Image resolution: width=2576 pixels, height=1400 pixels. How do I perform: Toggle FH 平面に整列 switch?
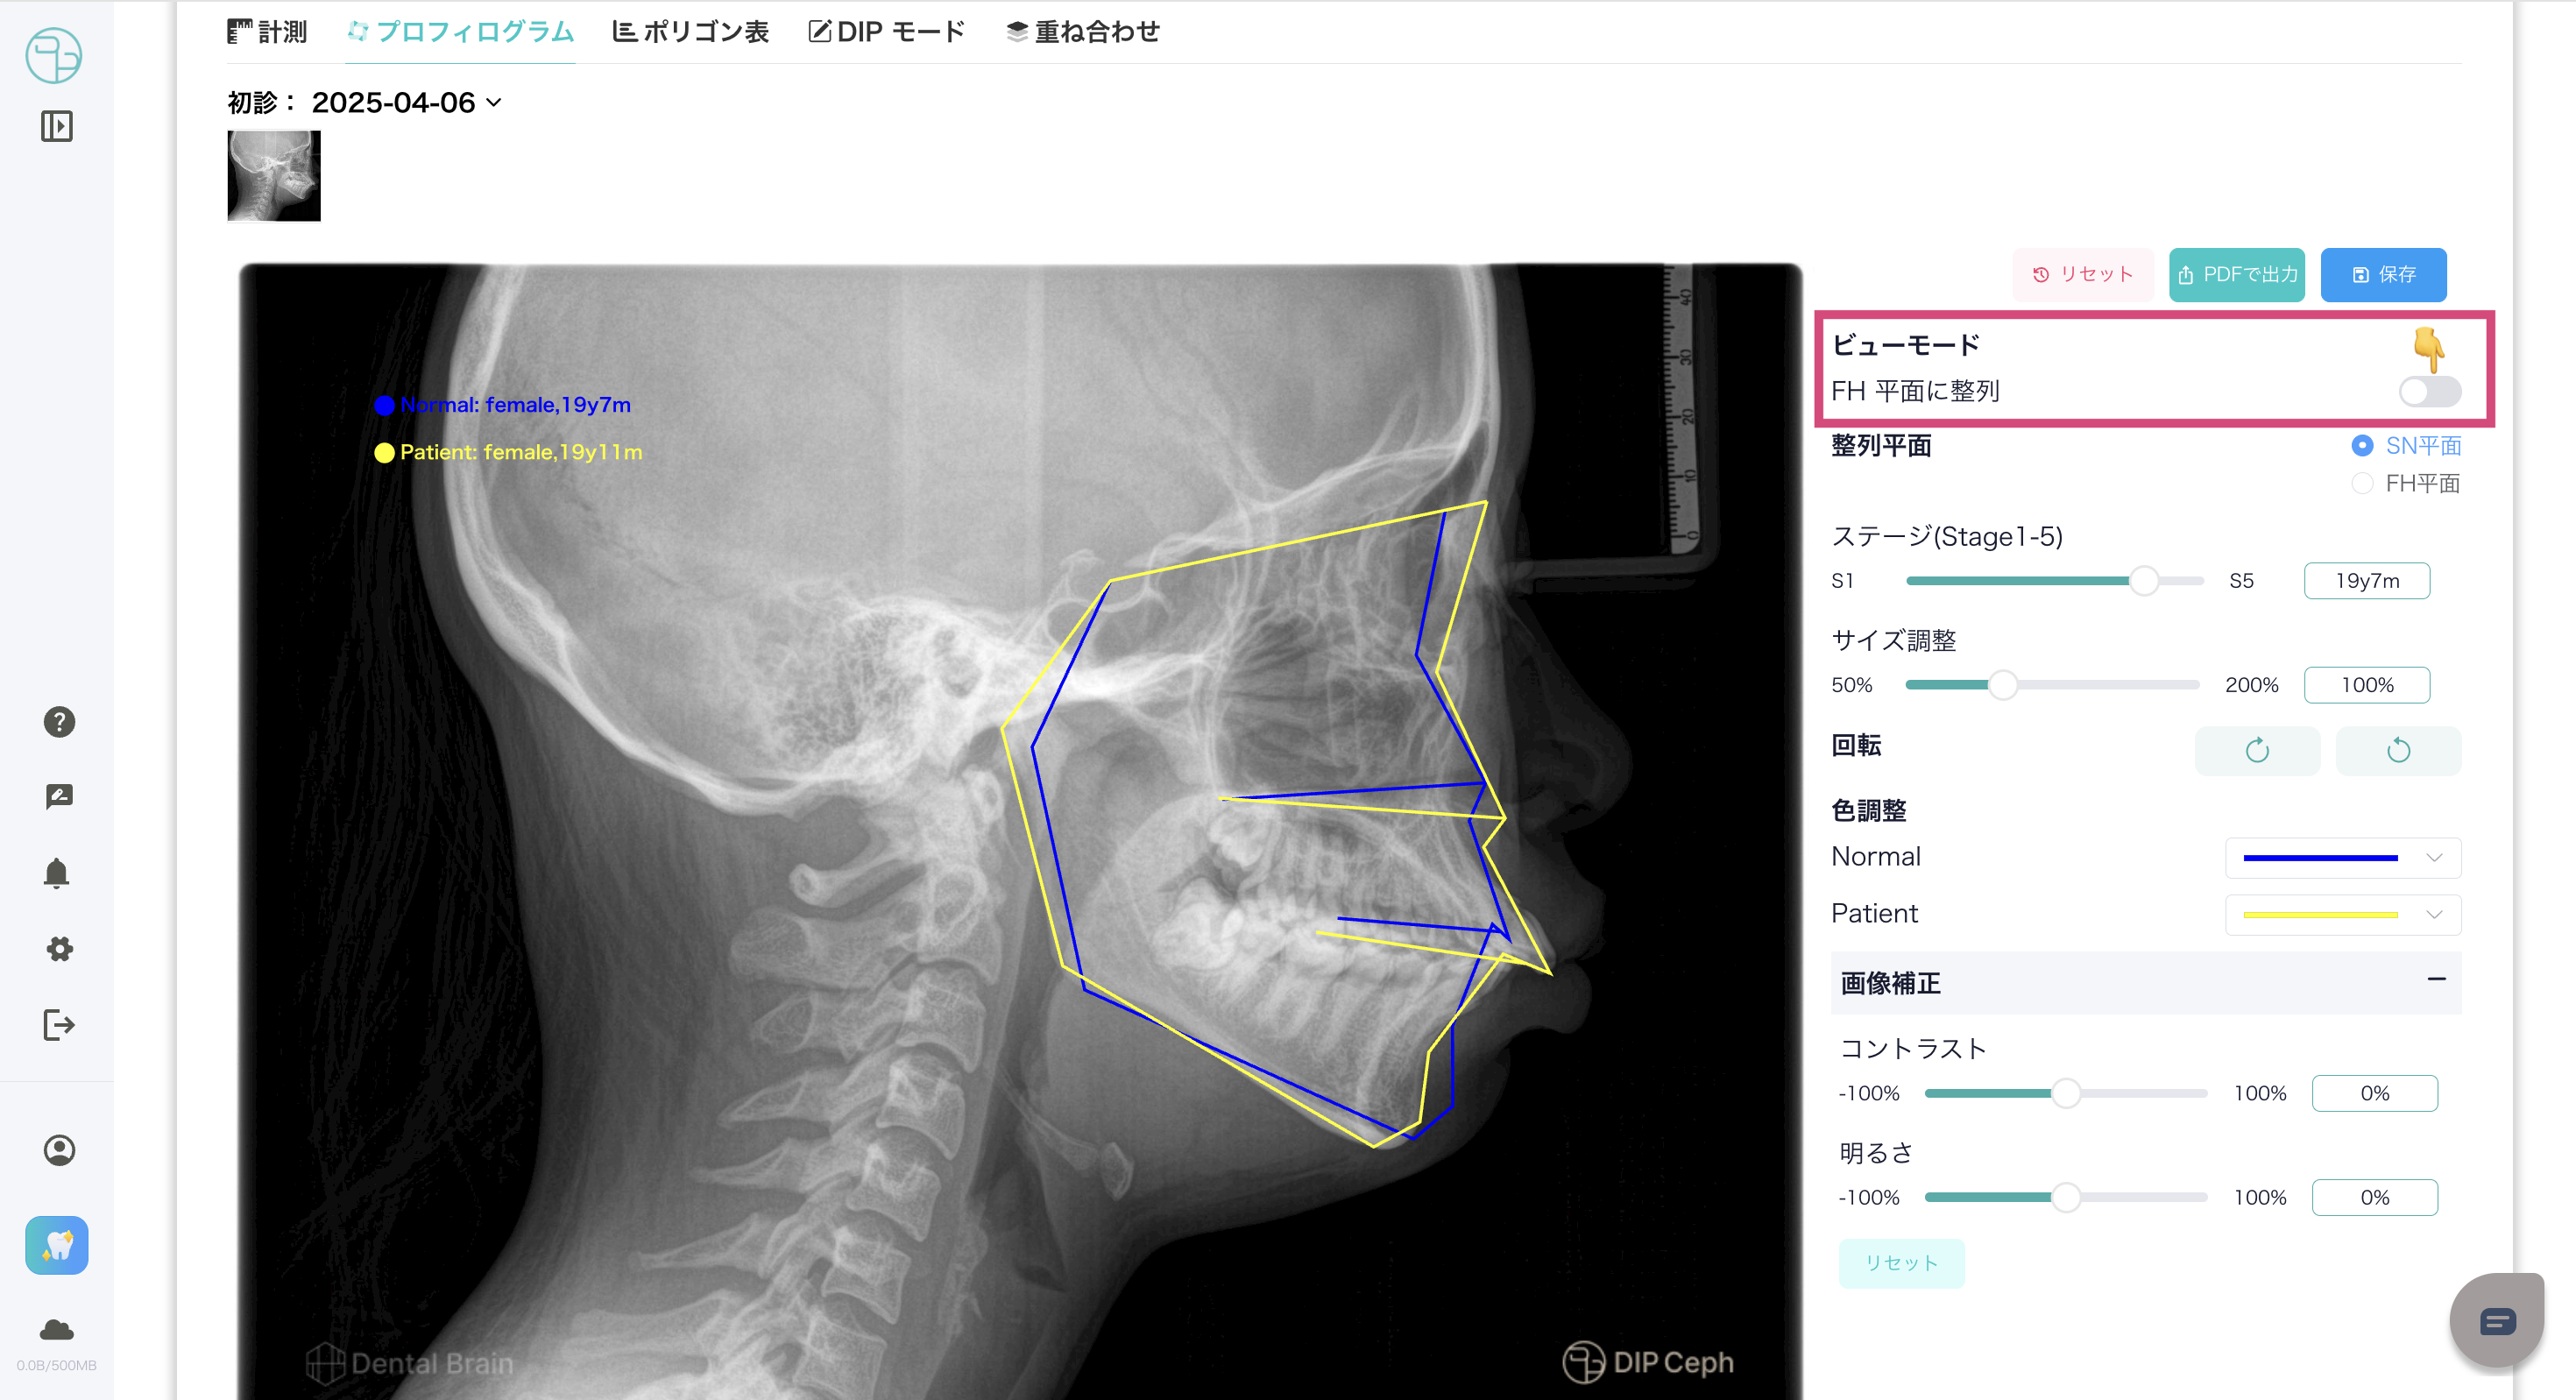pyautogui.click(x=2429, y=391)
